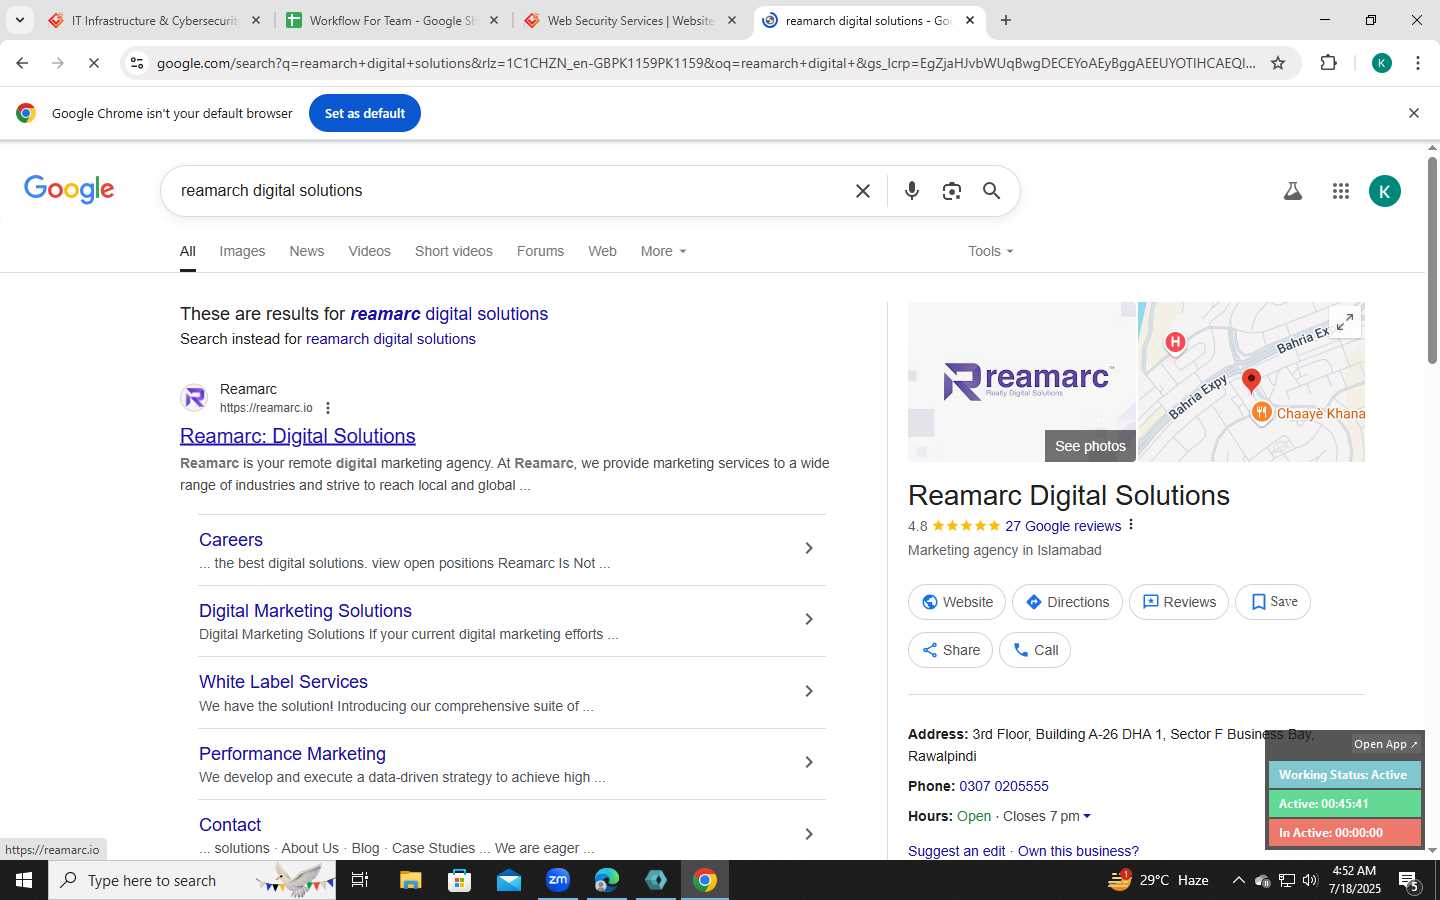Open the Zoom app on the taskbar
This screenshot has height=900, width=1440.
coord(558,880)
